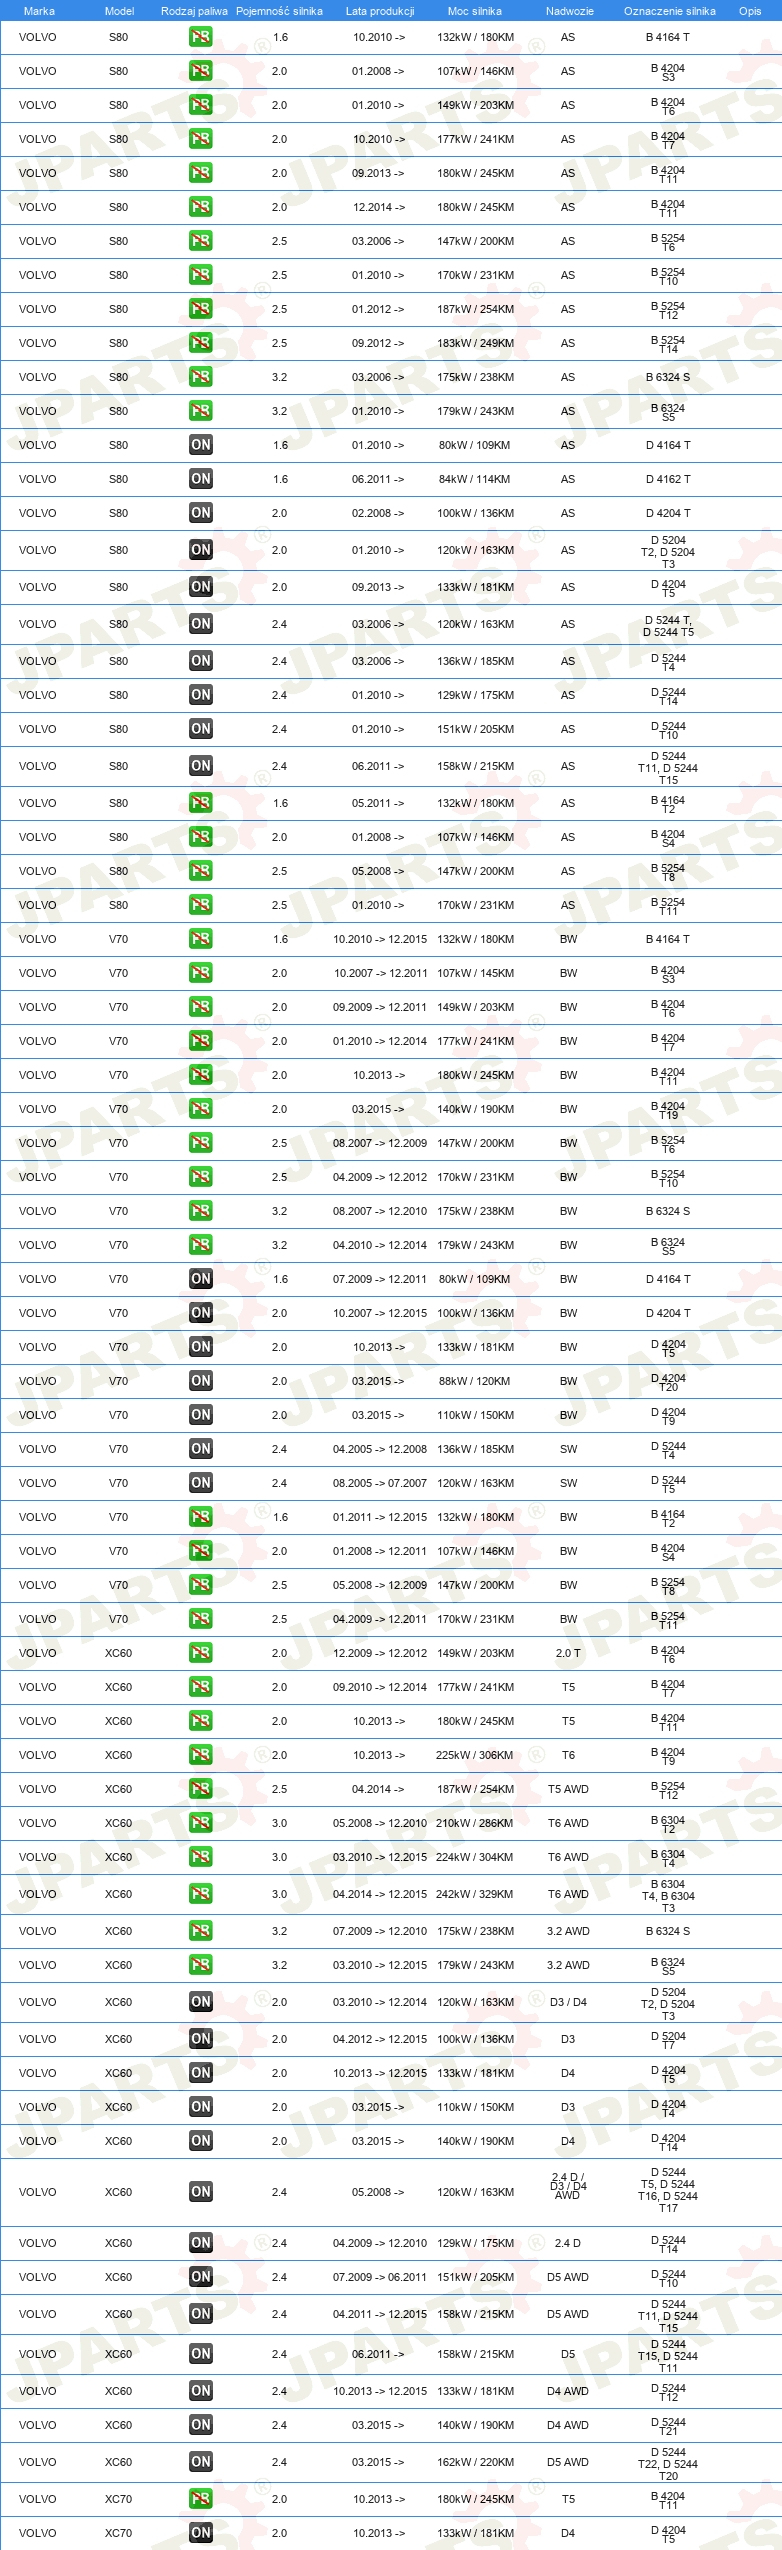This screenshot has width=782, height=2550.
Task: Click the Nadwozie column header
Action: 570,11
